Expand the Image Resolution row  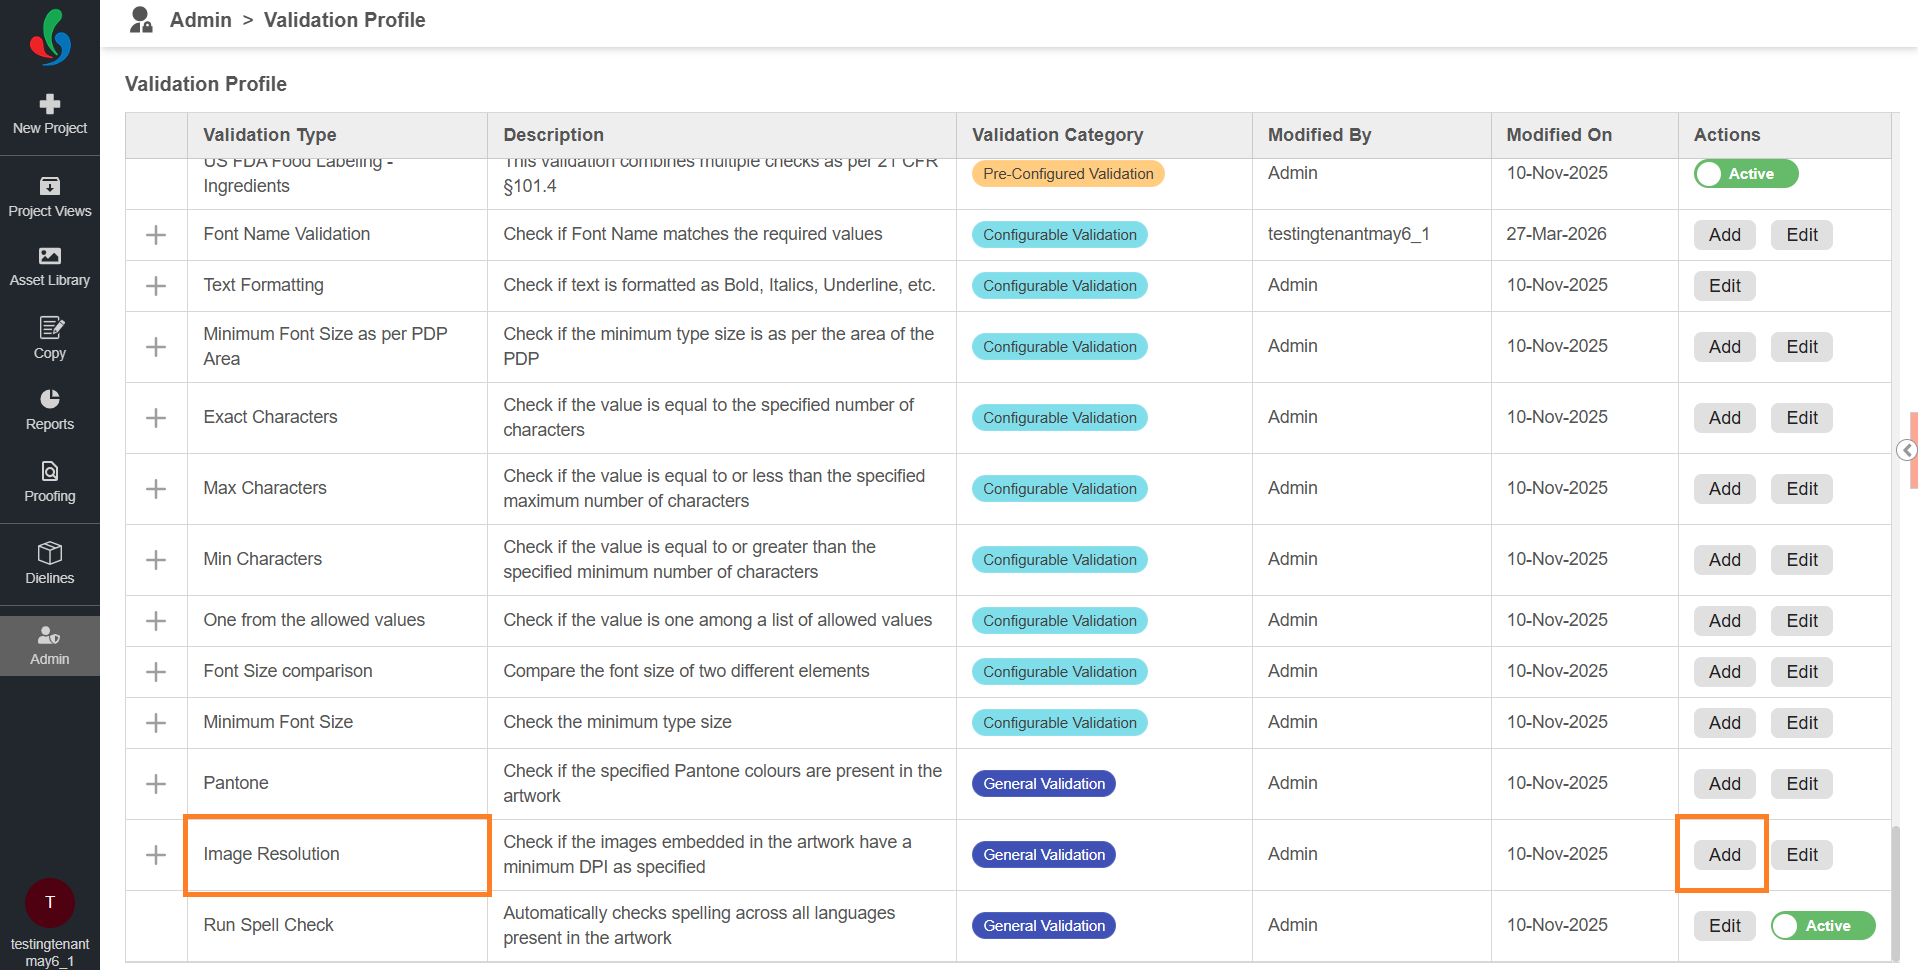click(156, 855)
